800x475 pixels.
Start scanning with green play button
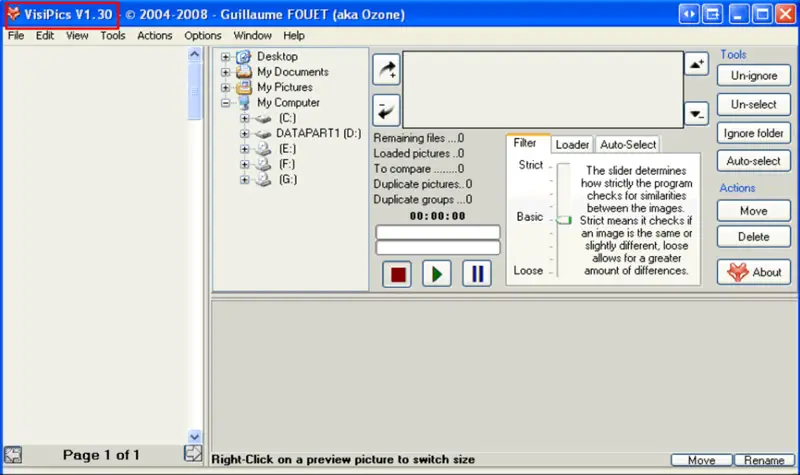tap(437, 274)
